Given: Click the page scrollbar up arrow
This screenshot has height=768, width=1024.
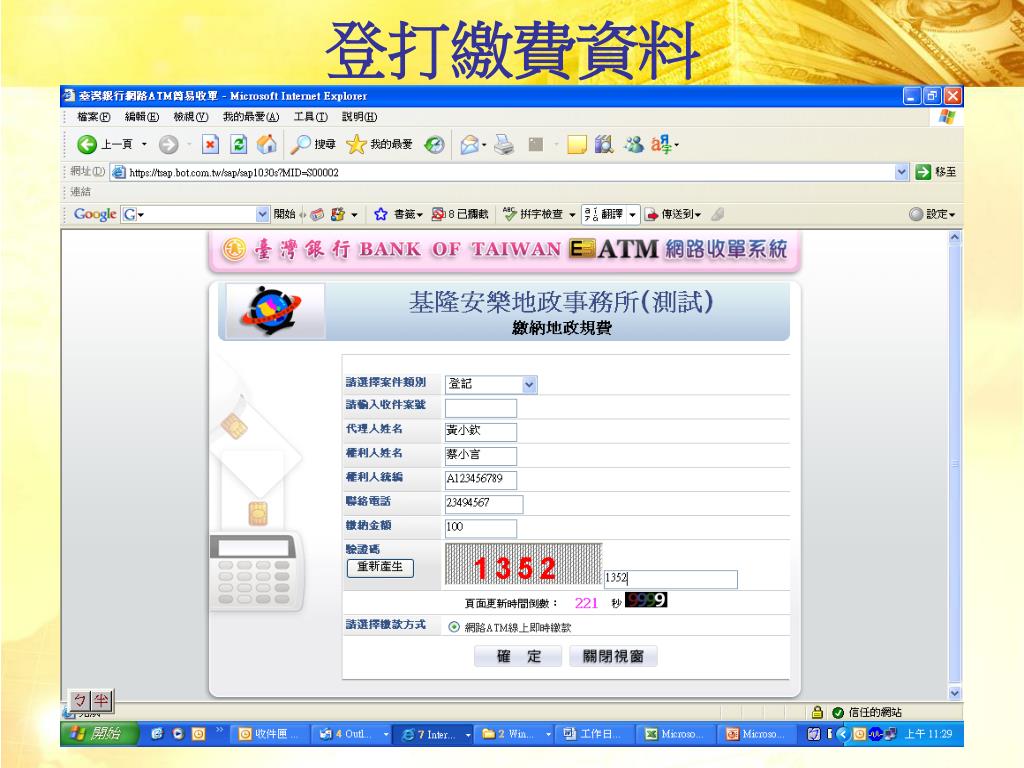Looking at the screenshot, I should [955, 237].
